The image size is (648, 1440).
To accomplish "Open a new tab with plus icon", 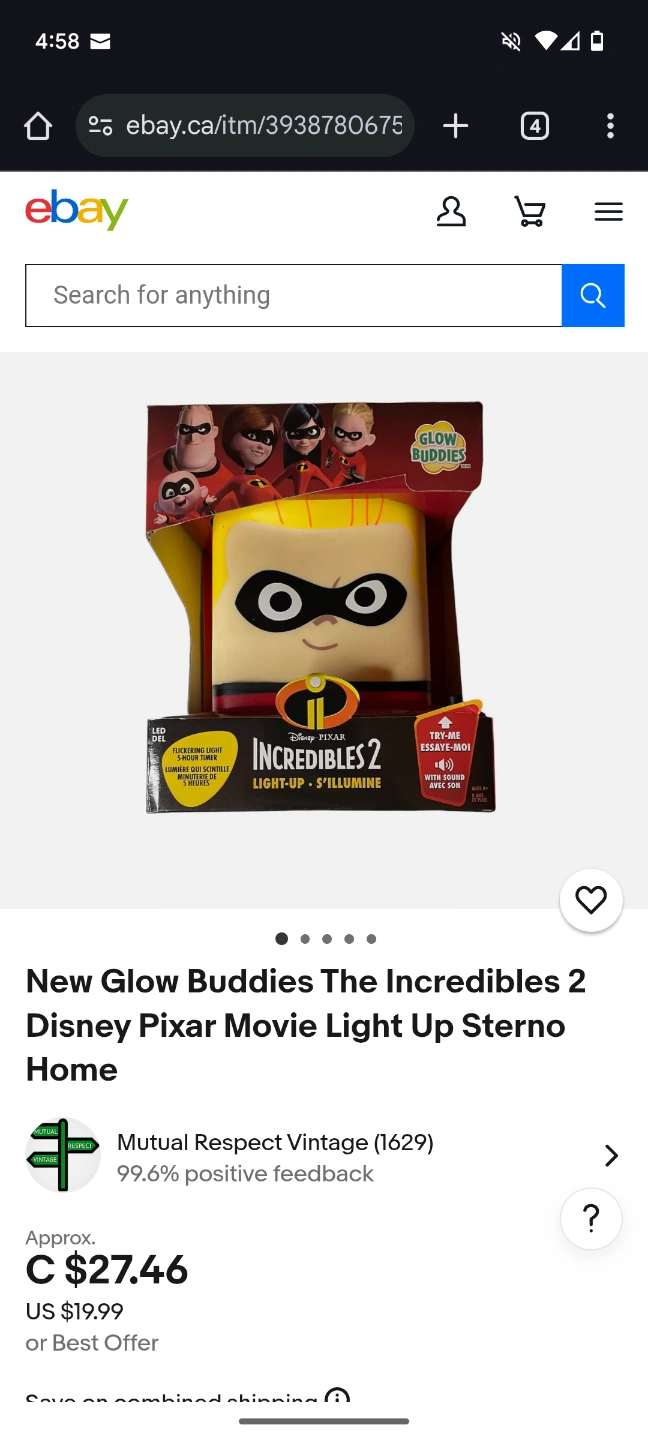I will pyautogui.click(x=455, y=126).
